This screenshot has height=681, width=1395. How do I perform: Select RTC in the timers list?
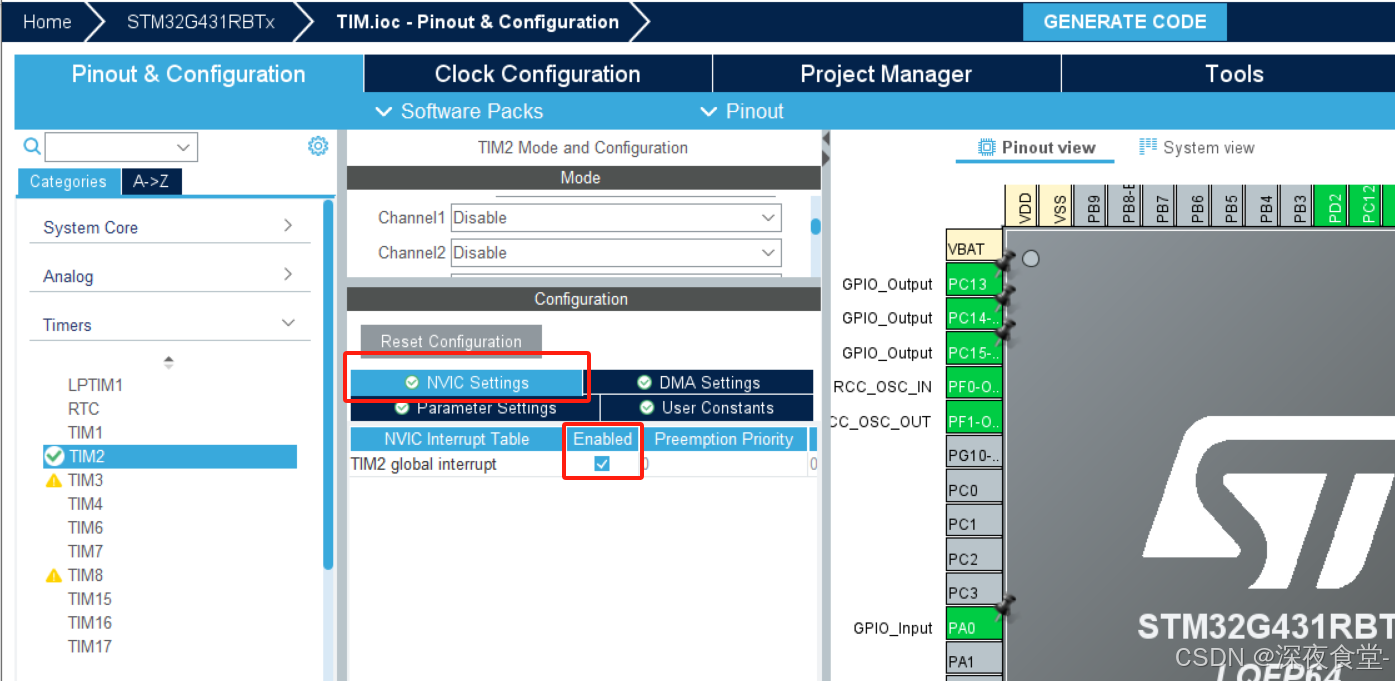84,409
